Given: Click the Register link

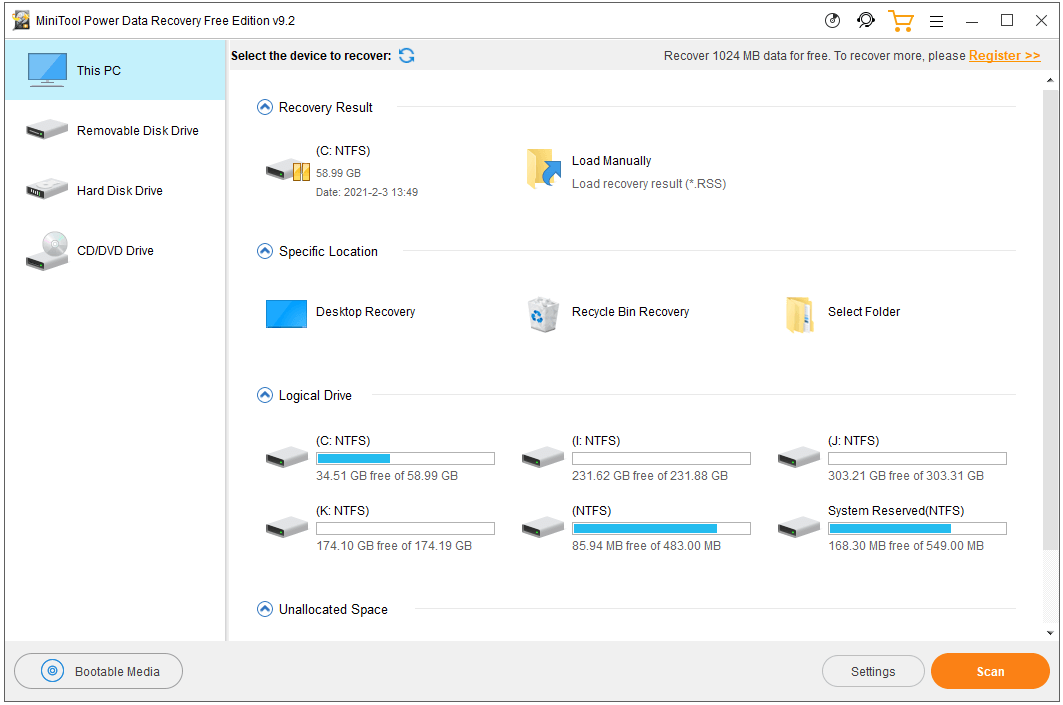Looking at the screenshot, I should tap(1004, 56).
